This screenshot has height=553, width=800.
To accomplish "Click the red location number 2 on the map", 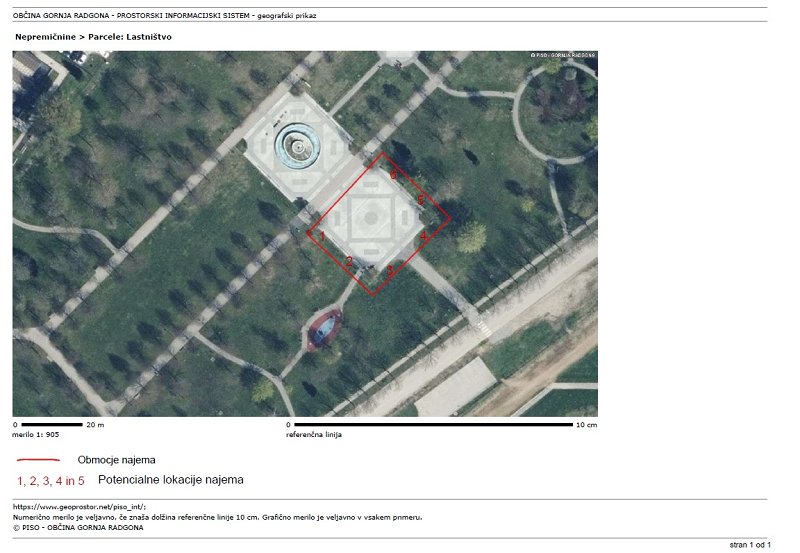I will pyautogui.click(x=349, y=262).
